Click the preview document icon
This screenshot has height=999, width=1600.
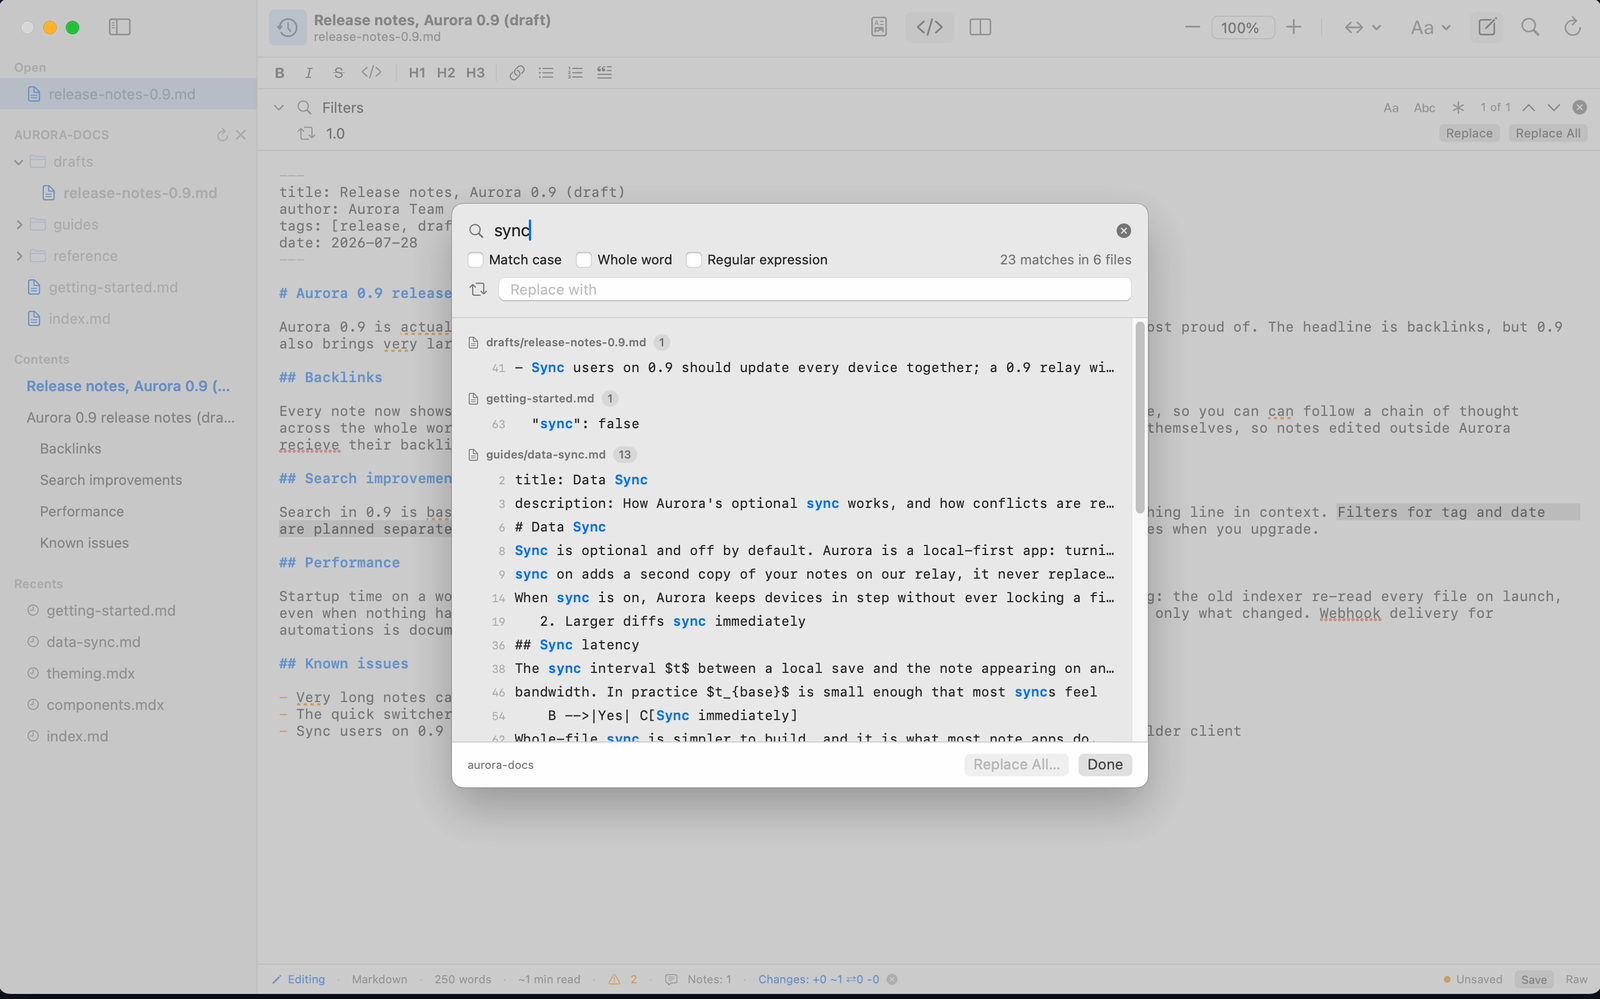[879, 27]
